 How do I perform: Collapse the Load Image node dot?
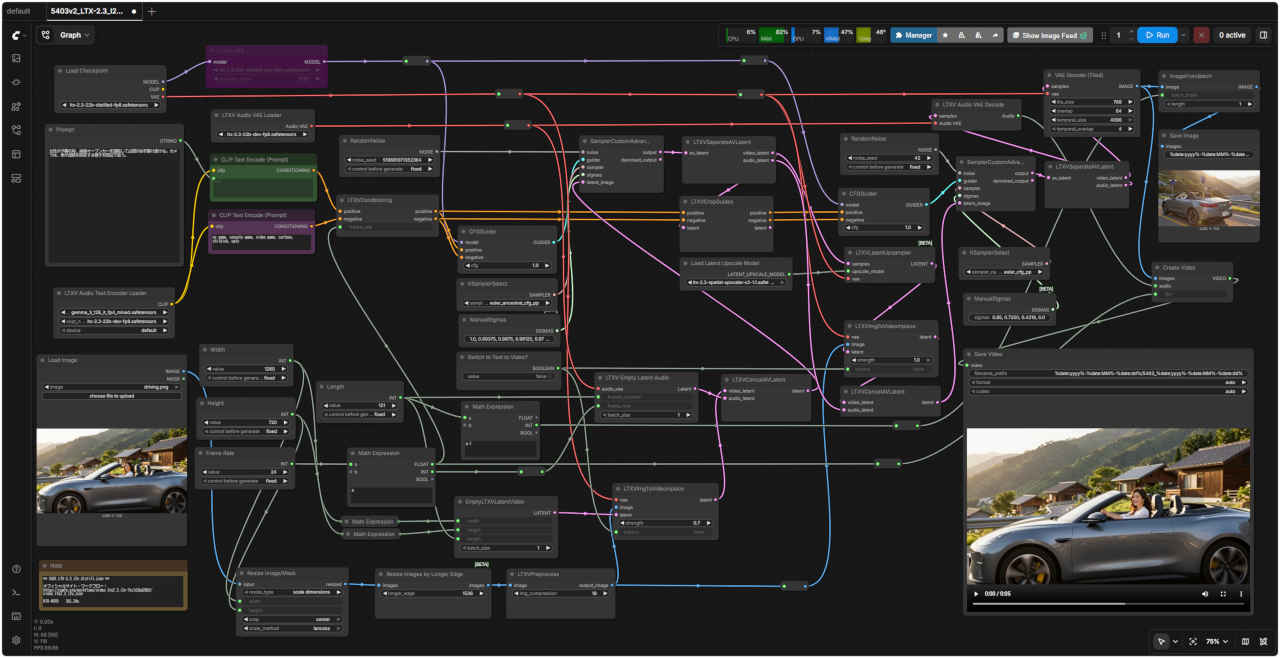pyautogui.click(x=42, y=359)
